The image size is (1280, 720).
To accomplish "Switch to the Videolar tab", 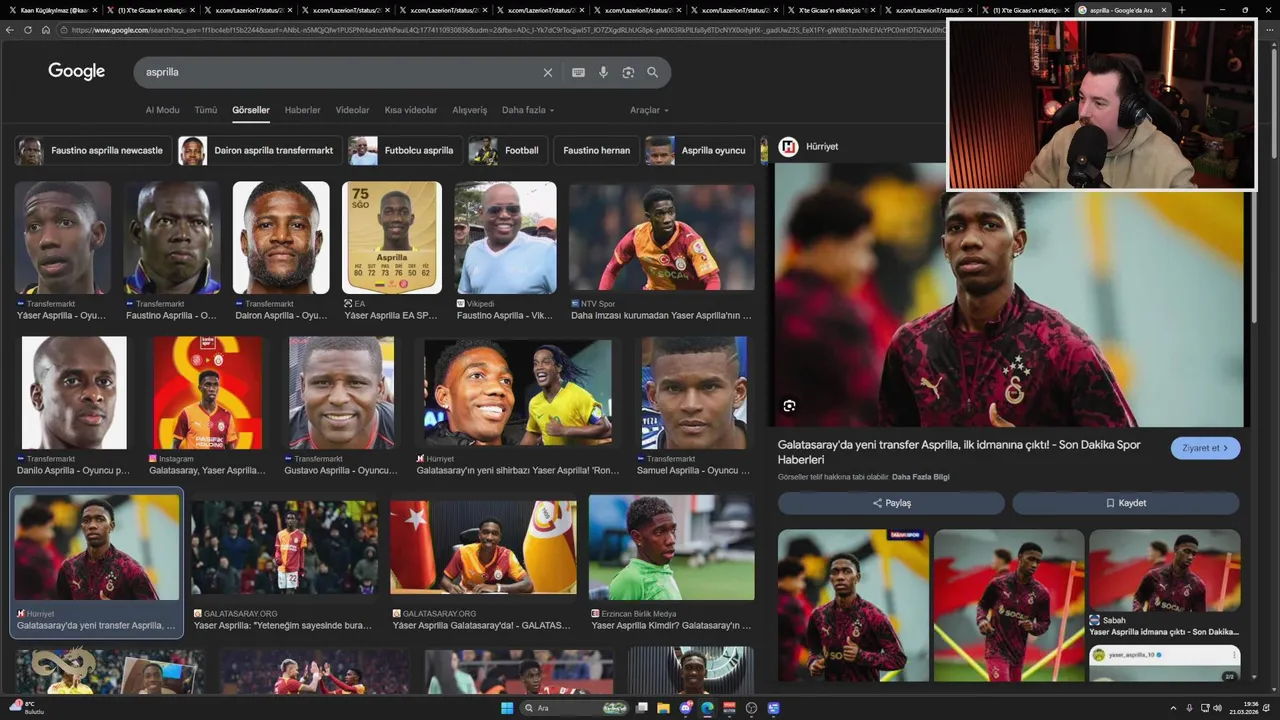I will [x=352, y=110].
